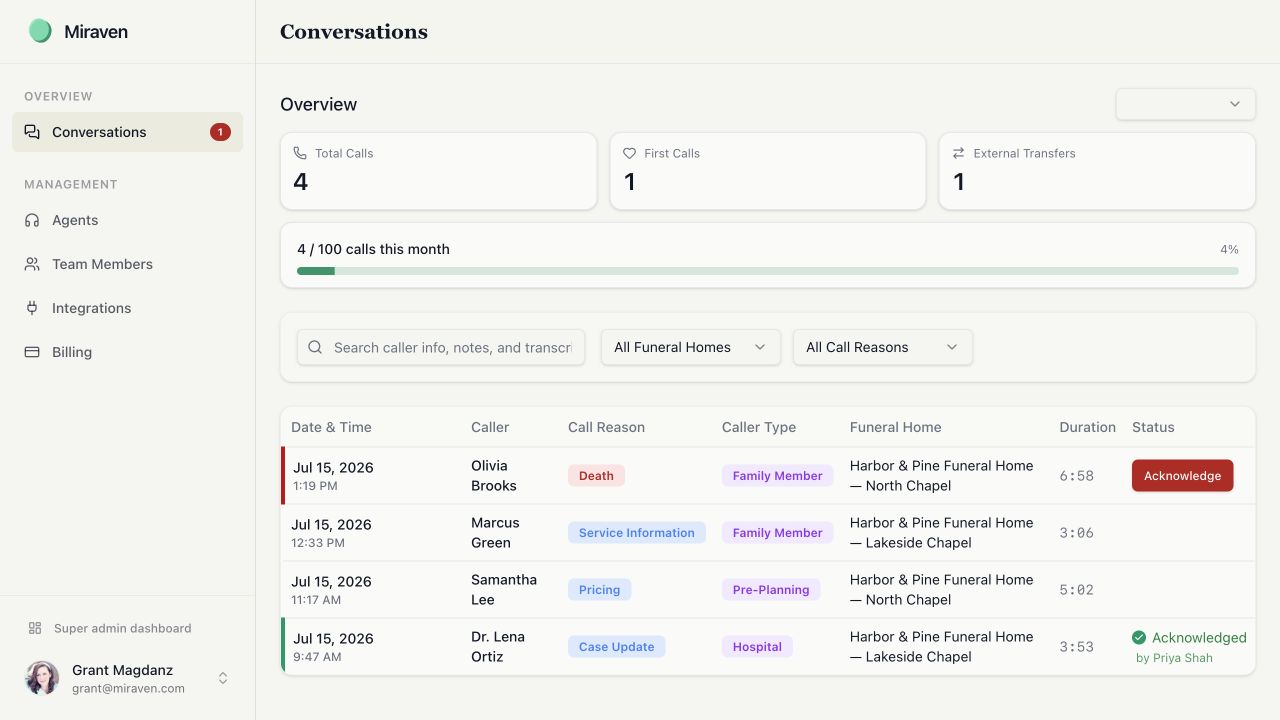This screenshot has width=1280, height=720.
Task: Open the Conversations section
Action: click(x=127, y=132)
